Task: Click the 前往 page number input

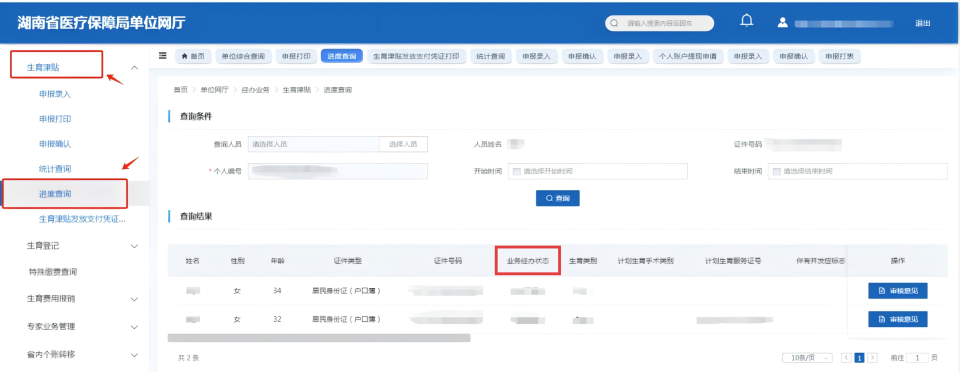Action: (x=918, y=357)
